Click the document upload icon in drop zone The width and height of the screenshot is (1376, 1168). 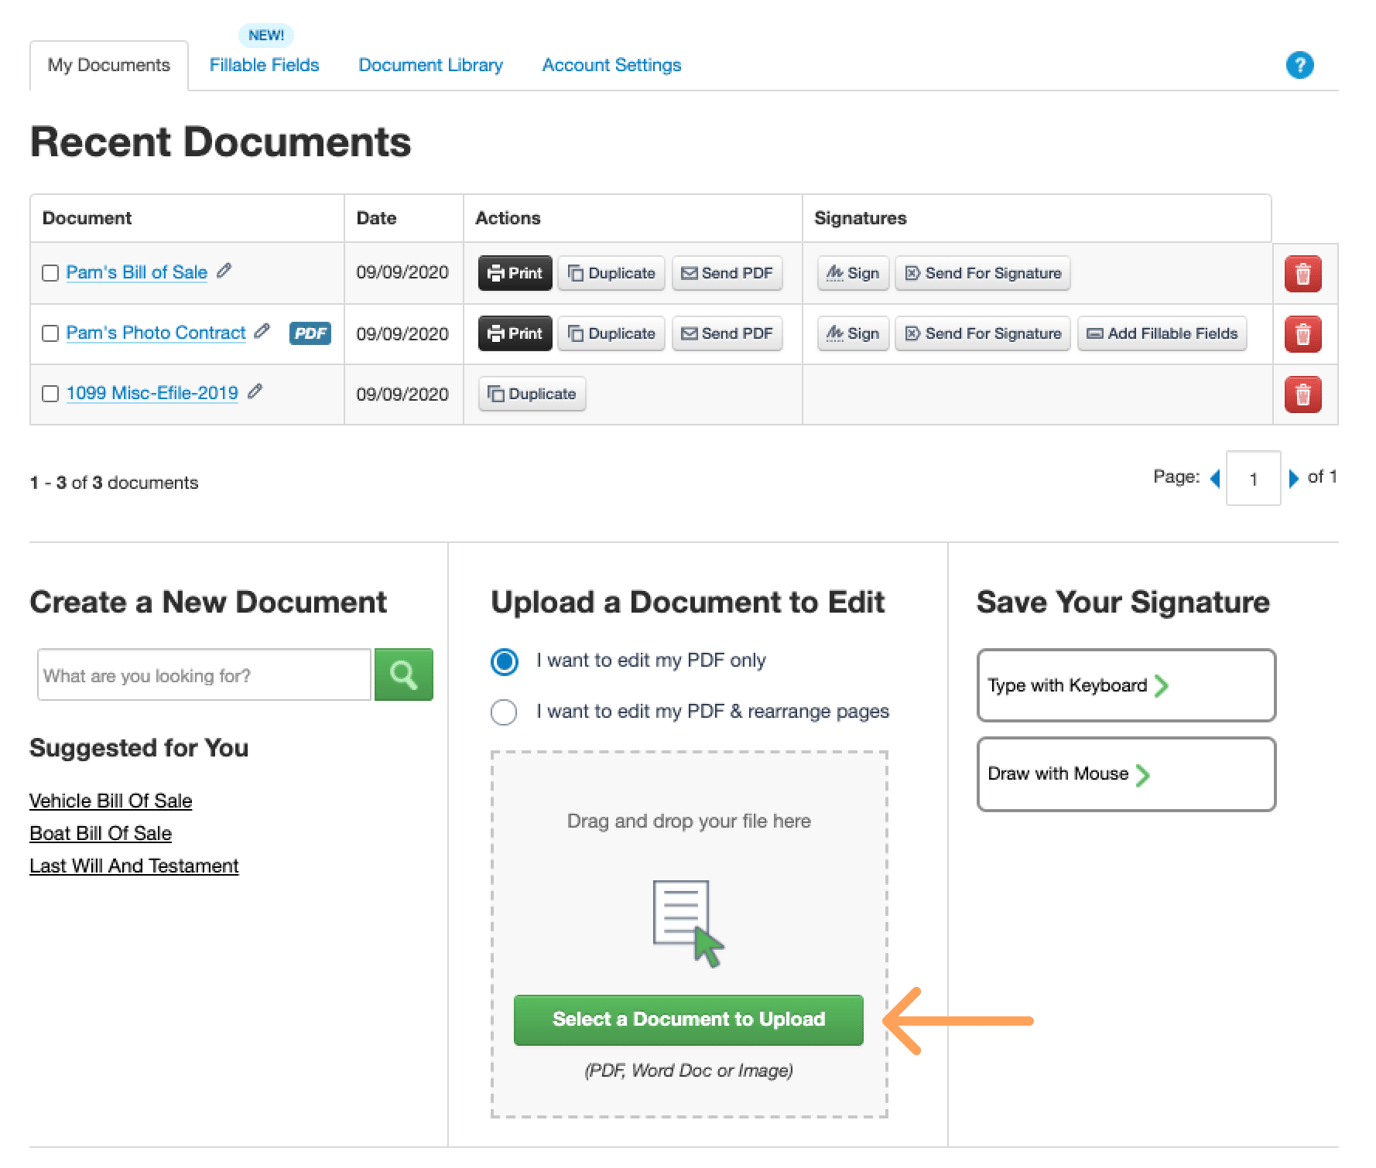click(688, 923)
